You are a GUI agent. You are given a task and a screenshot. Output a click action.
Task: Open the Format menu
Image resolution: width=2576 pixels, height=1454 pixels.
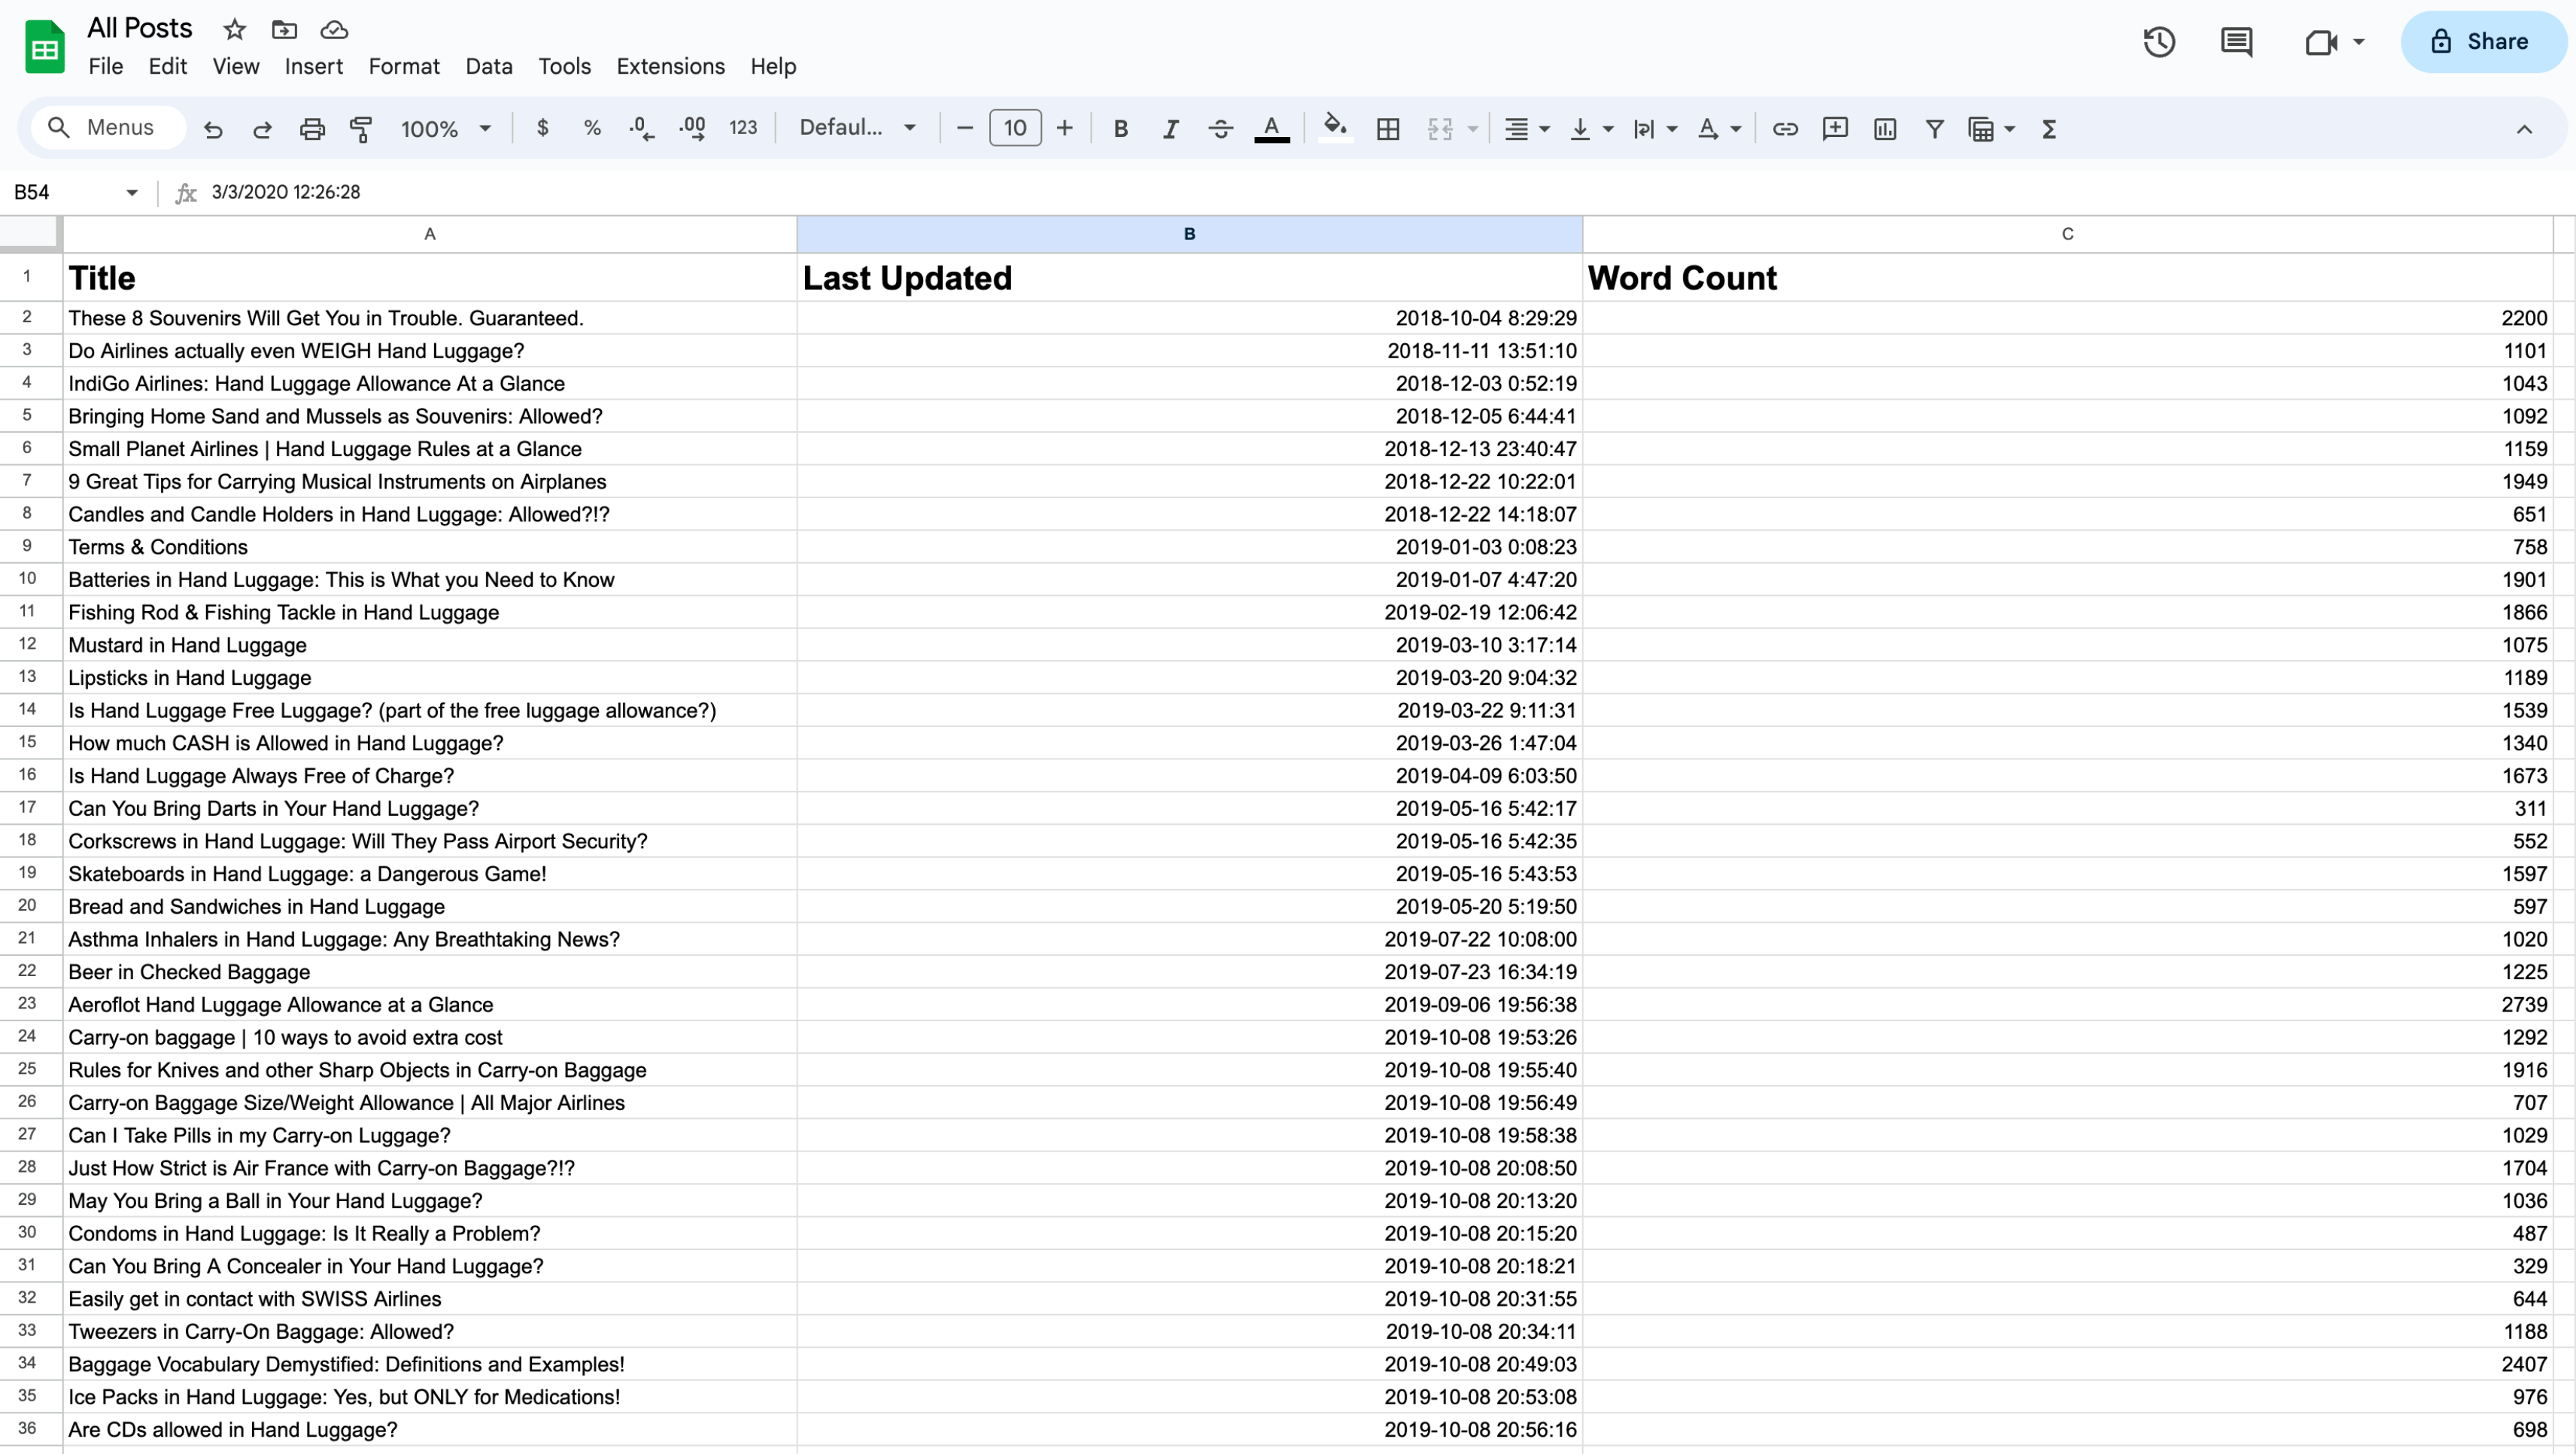tap(403, 66)
